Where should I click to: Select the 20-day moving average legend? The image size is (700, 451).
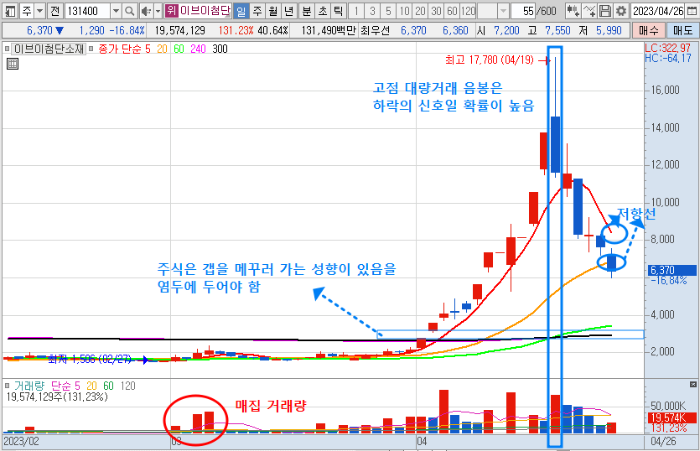click(x=162, y=49)
